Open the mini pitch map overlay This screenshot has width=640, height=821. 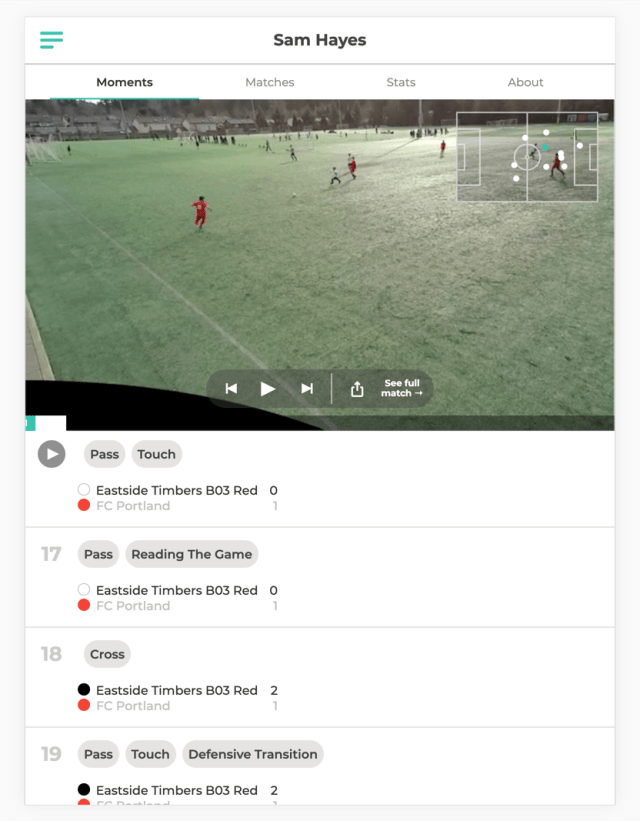(527, 157)
